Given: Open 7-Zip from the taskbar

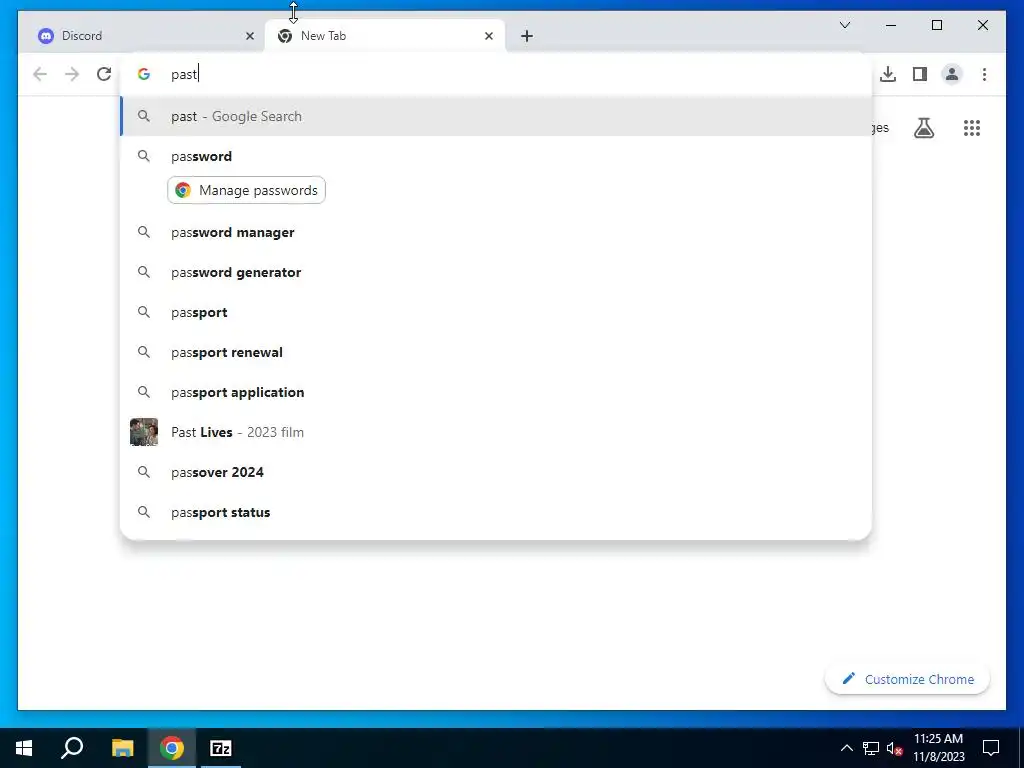Looking at the screenshot, I should tap(221, 748).
